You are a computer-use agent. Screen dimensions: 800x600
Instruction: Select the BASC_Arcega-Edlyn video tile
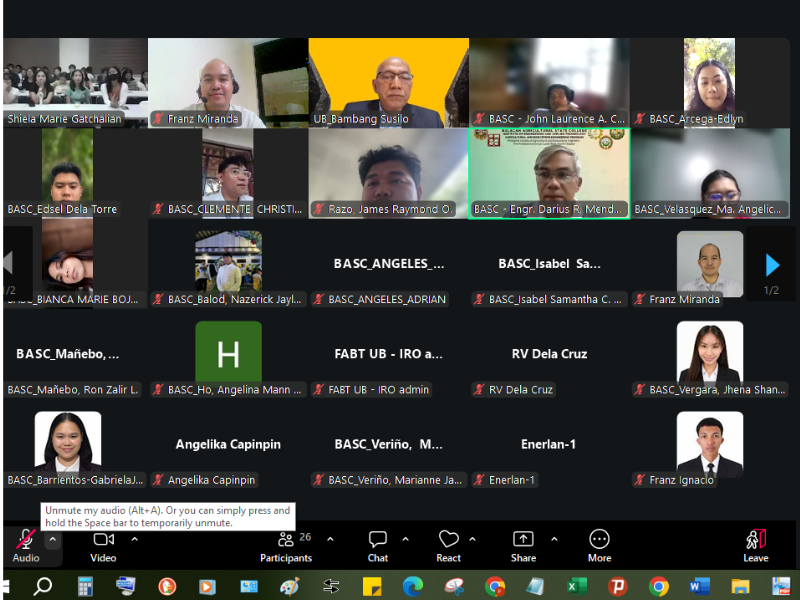(x=710, y=83)
